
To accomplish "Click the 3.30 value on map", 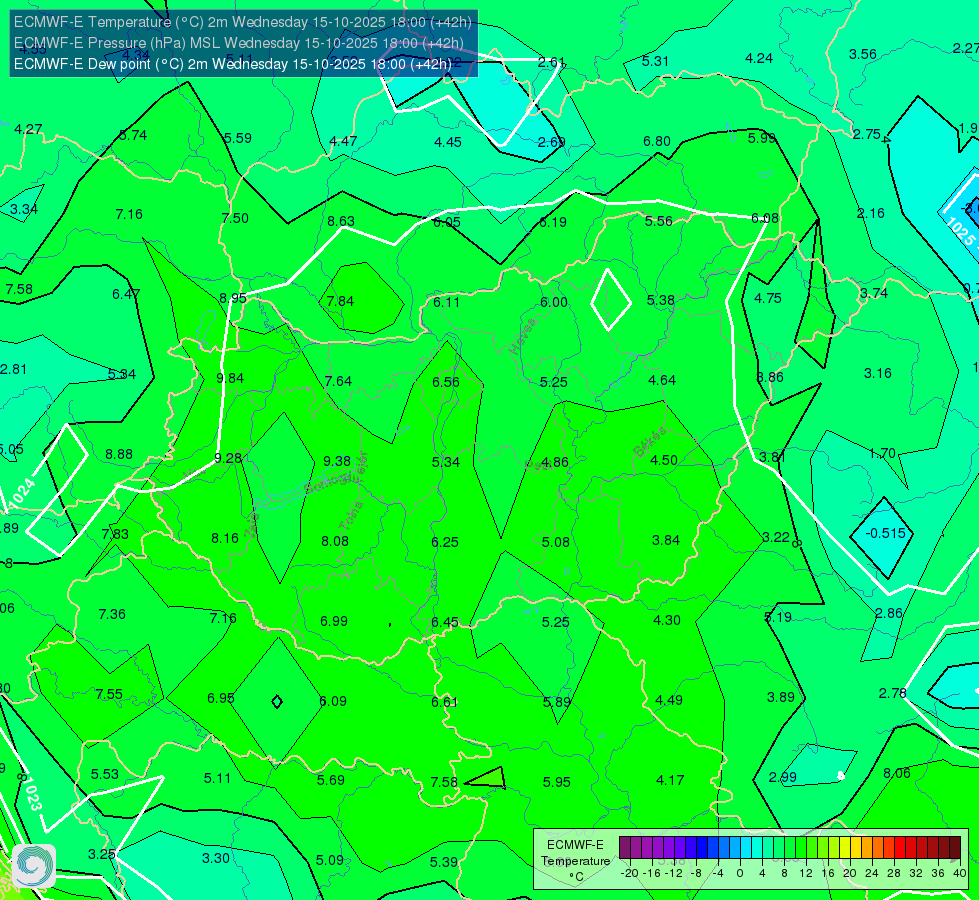I will point(216,858).
